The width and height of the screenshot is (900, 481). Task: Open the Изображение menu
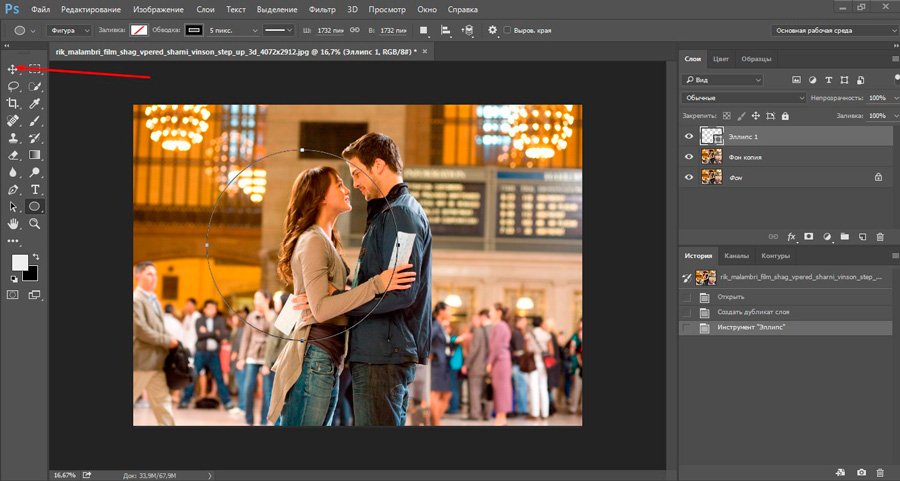click(x=158, y=10)
